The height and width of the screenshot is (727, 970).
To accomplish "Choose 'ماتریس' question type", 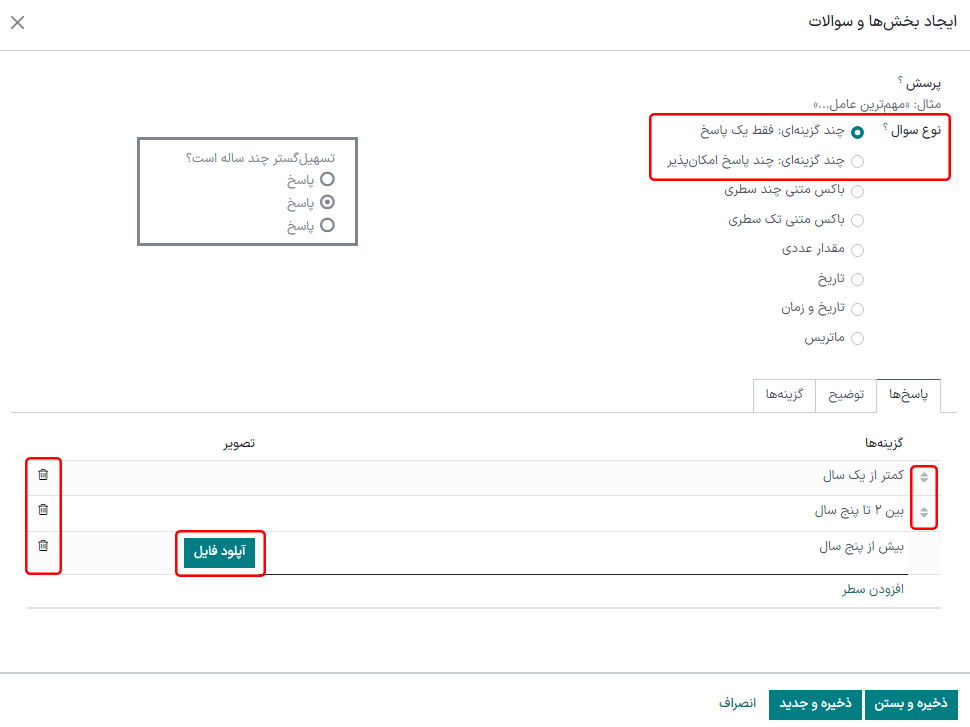I will 857,338.
